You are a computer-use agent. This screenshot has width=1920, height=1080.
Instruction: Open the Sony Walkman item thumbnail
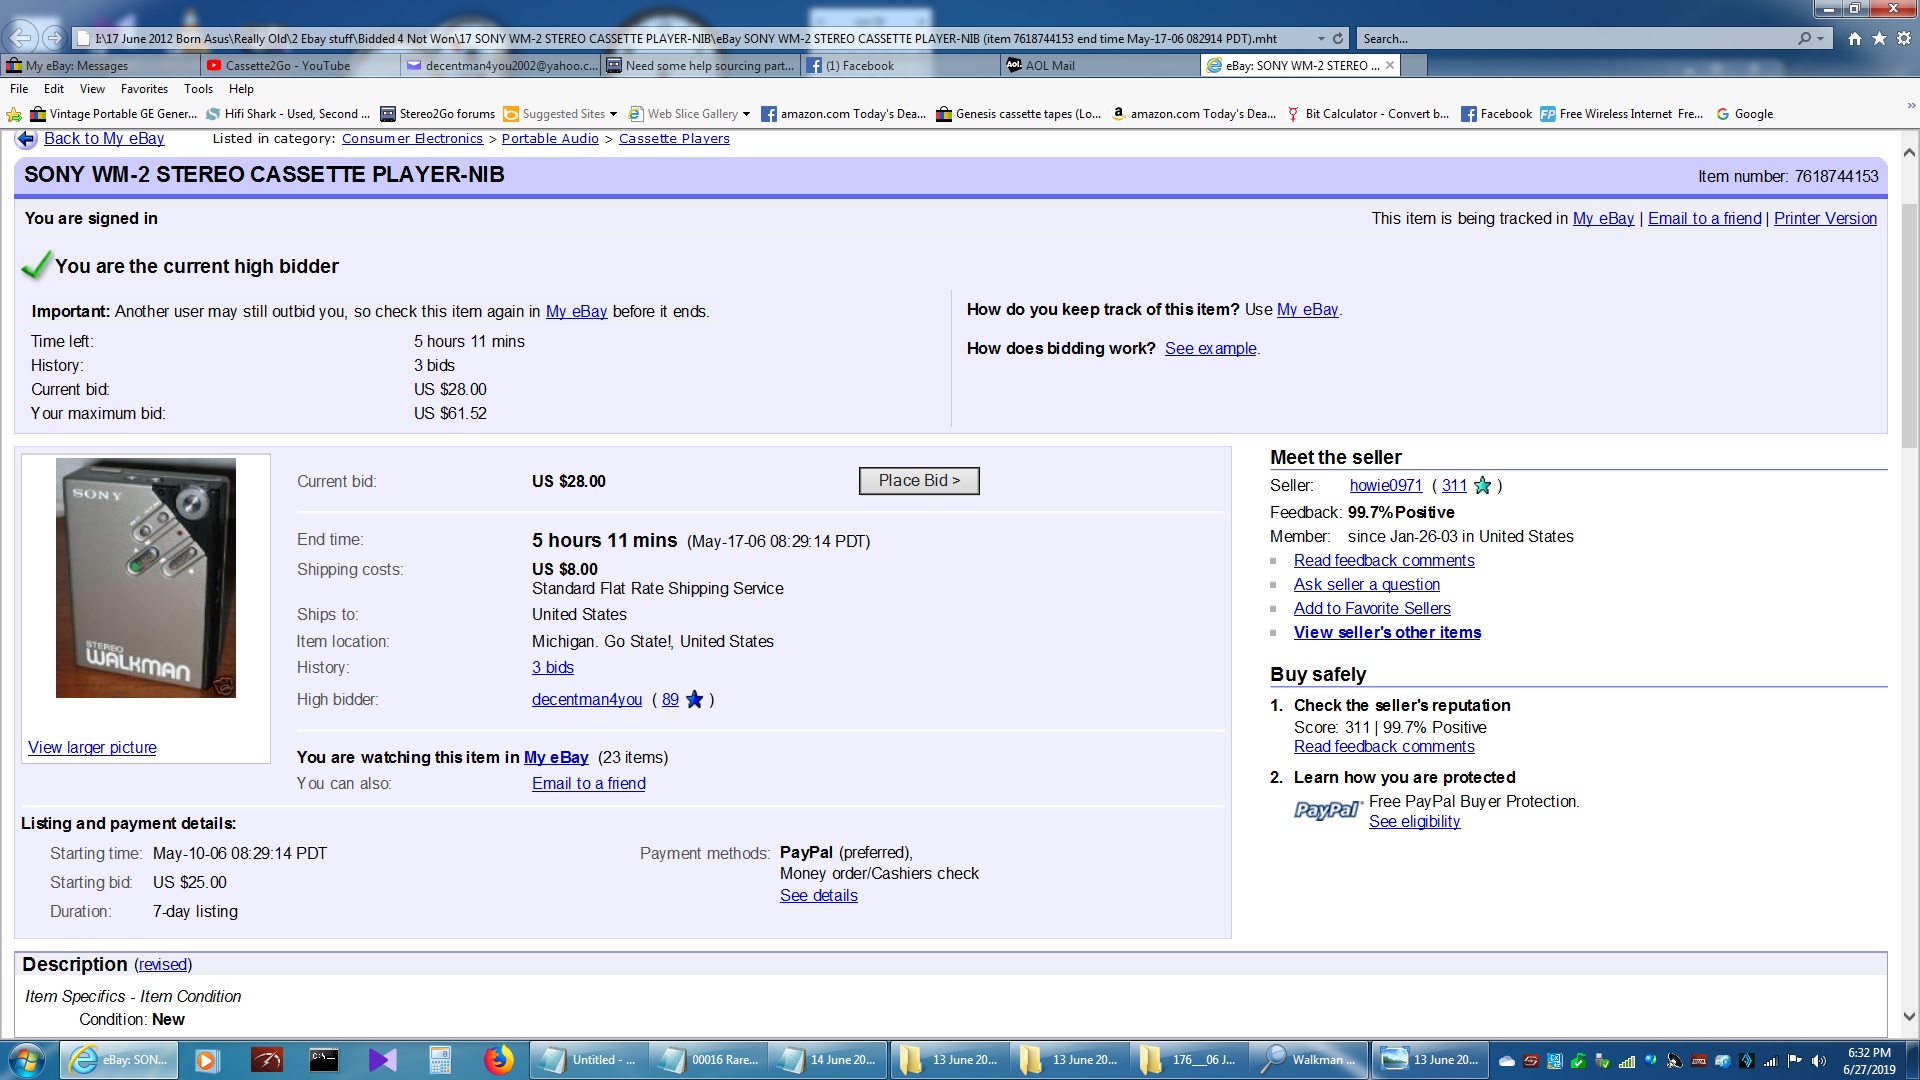click(146, 578)
